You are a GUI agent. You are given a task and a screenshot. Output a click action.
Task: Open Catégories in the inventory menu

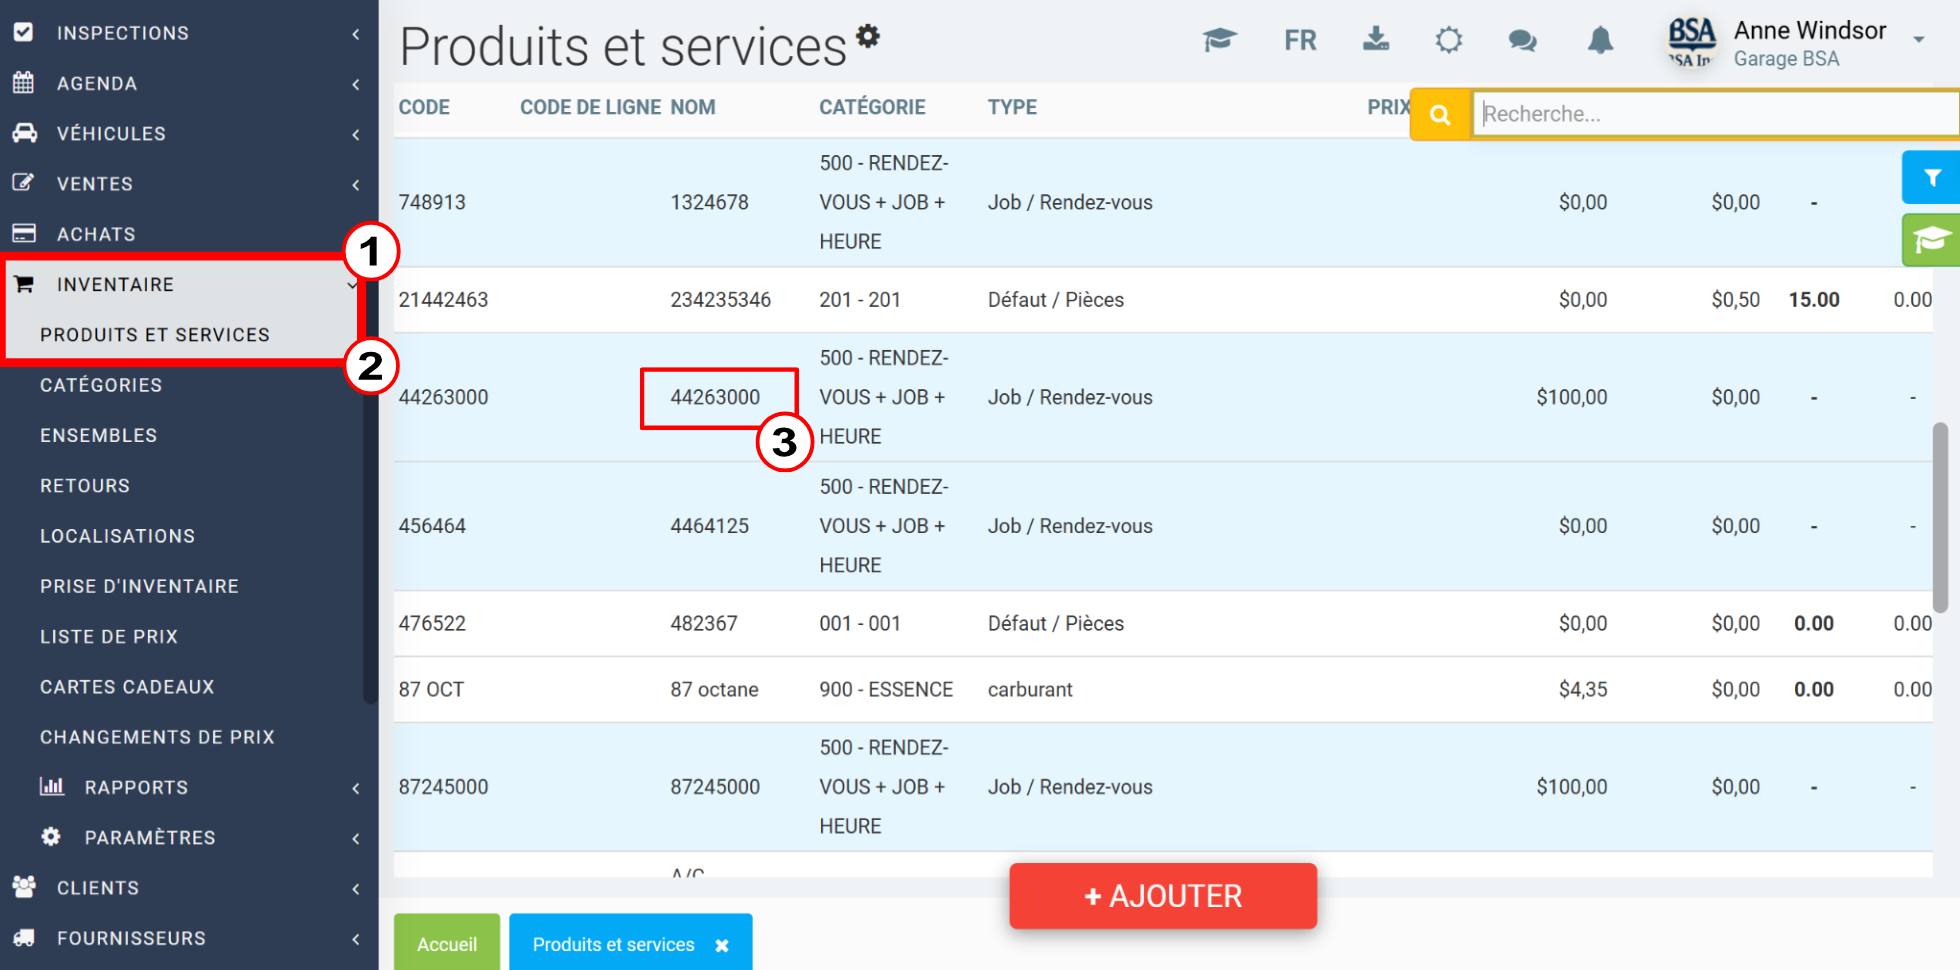click(x=101, y=385)
